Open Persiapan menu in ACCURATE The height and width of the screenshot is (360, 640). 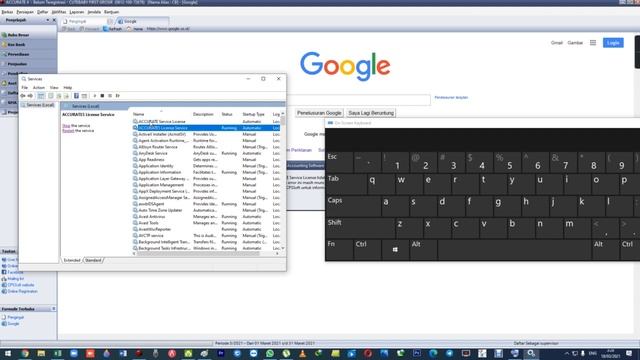25,12
